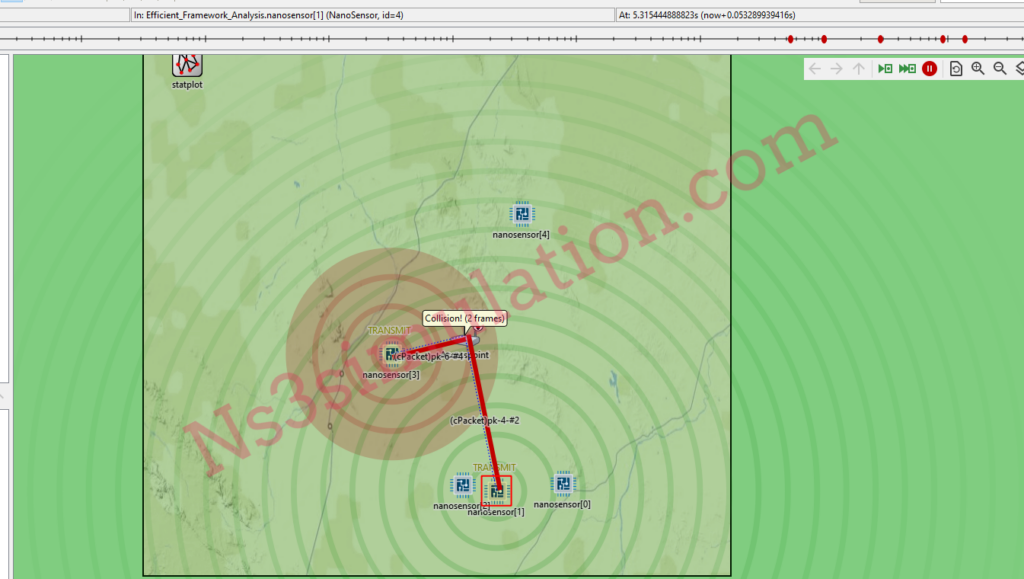The width and height of the screenshot is (1024, 579).
Task: Click the rightmost red event dot on timeline
Action: click(x=965, y=39)
